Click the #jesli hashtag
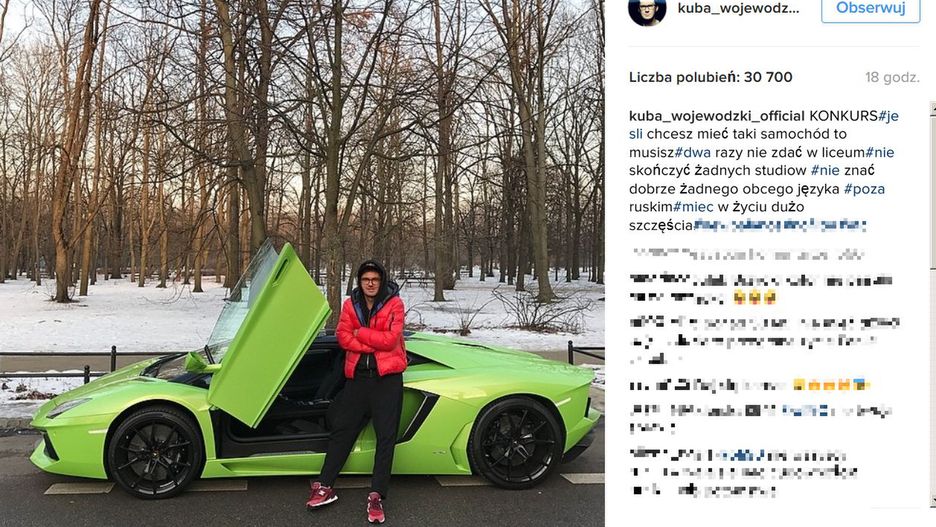This screenshot has height=527, width=936. point(888,116)
